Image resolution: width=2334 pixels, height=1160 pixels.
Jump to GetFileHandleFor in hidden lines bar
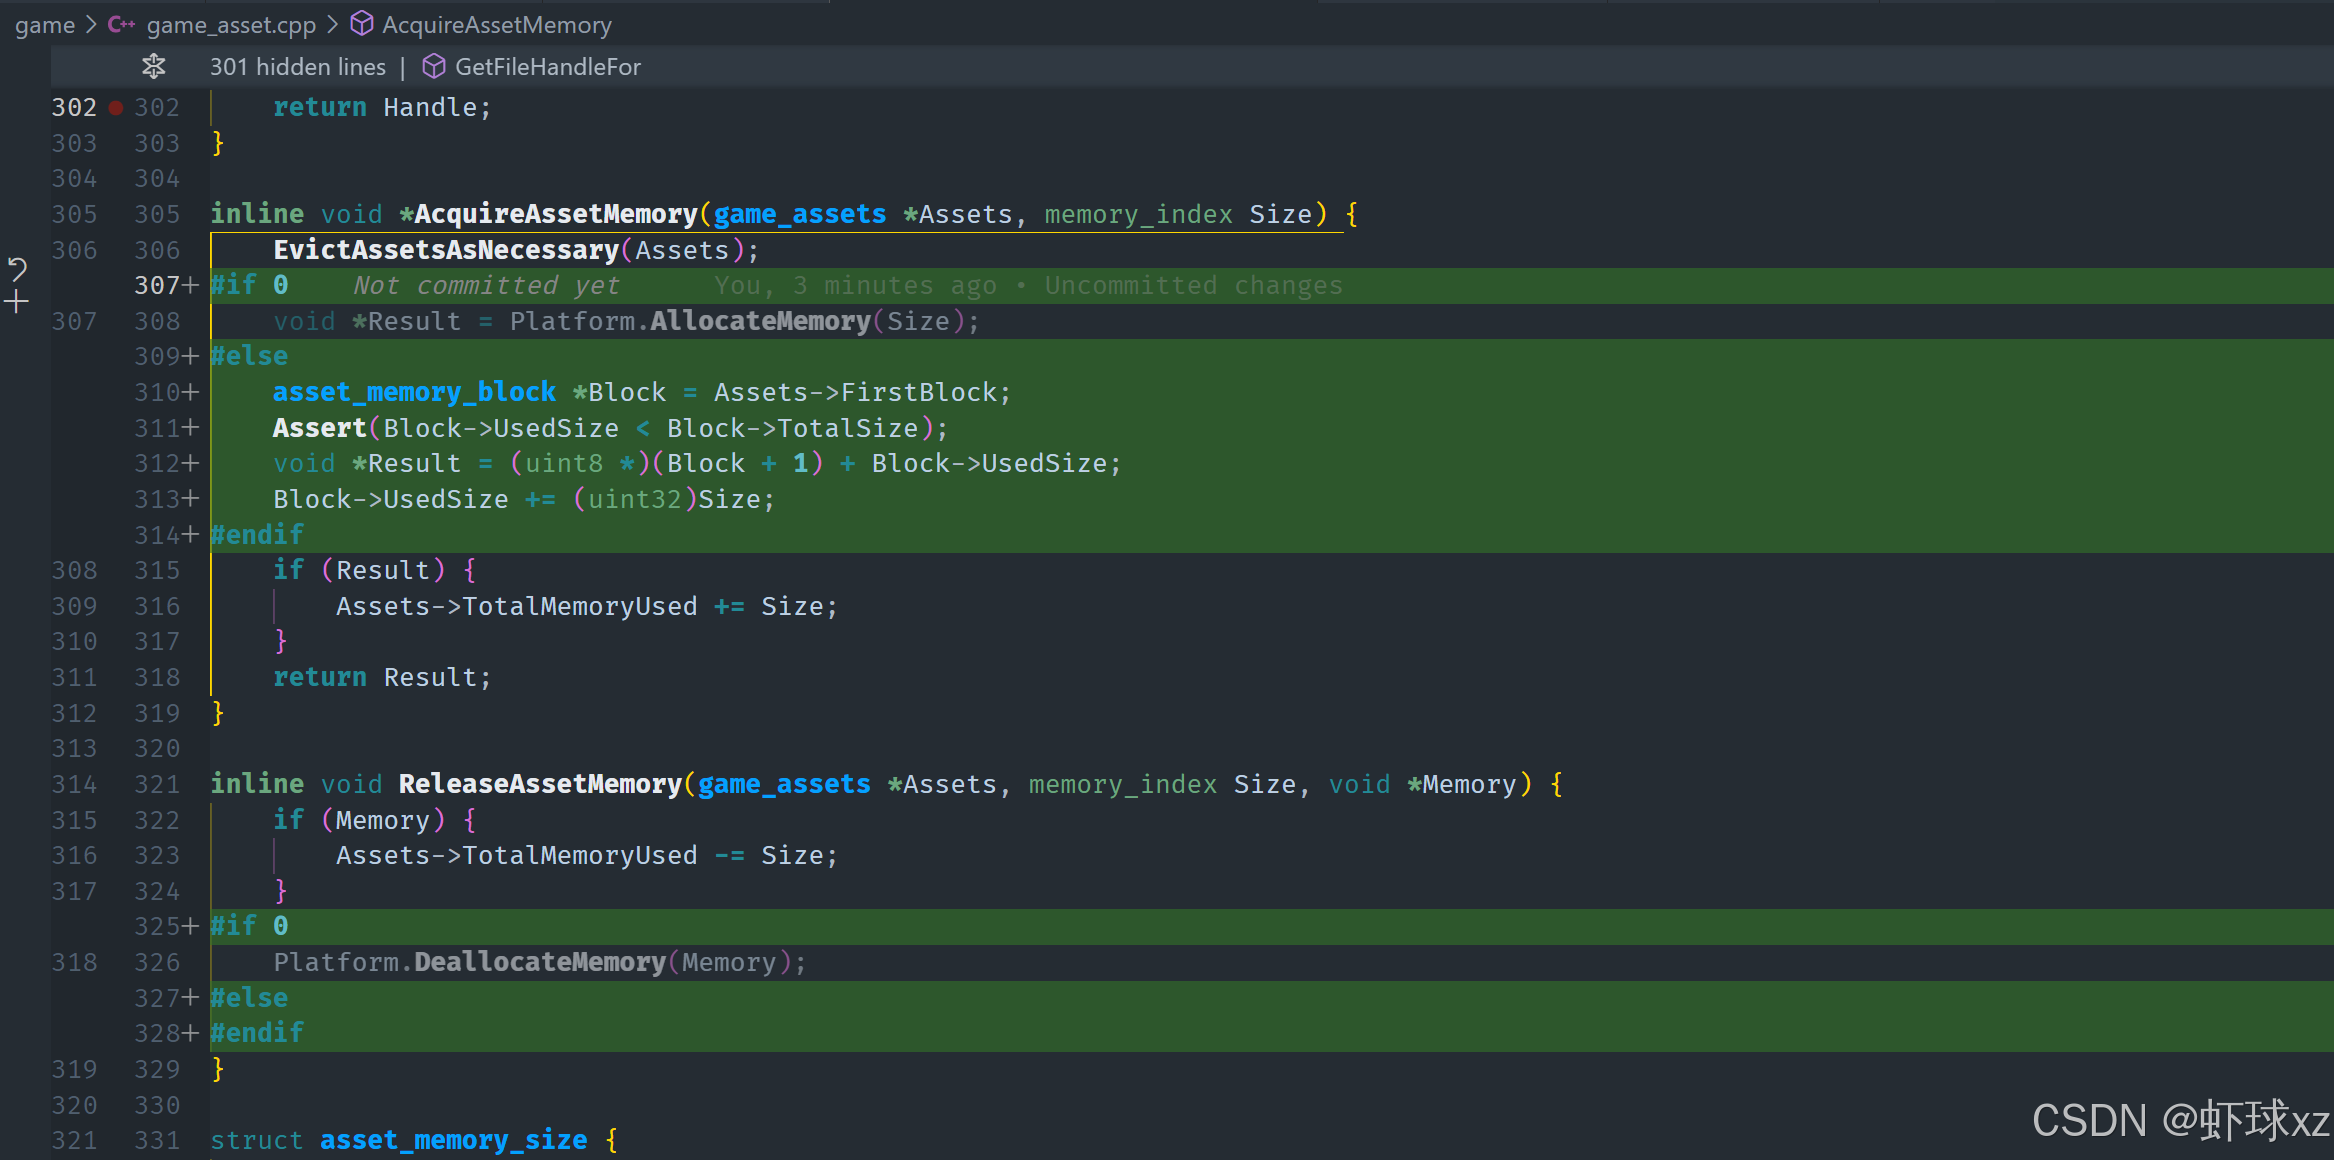click(x=547, y=67)
